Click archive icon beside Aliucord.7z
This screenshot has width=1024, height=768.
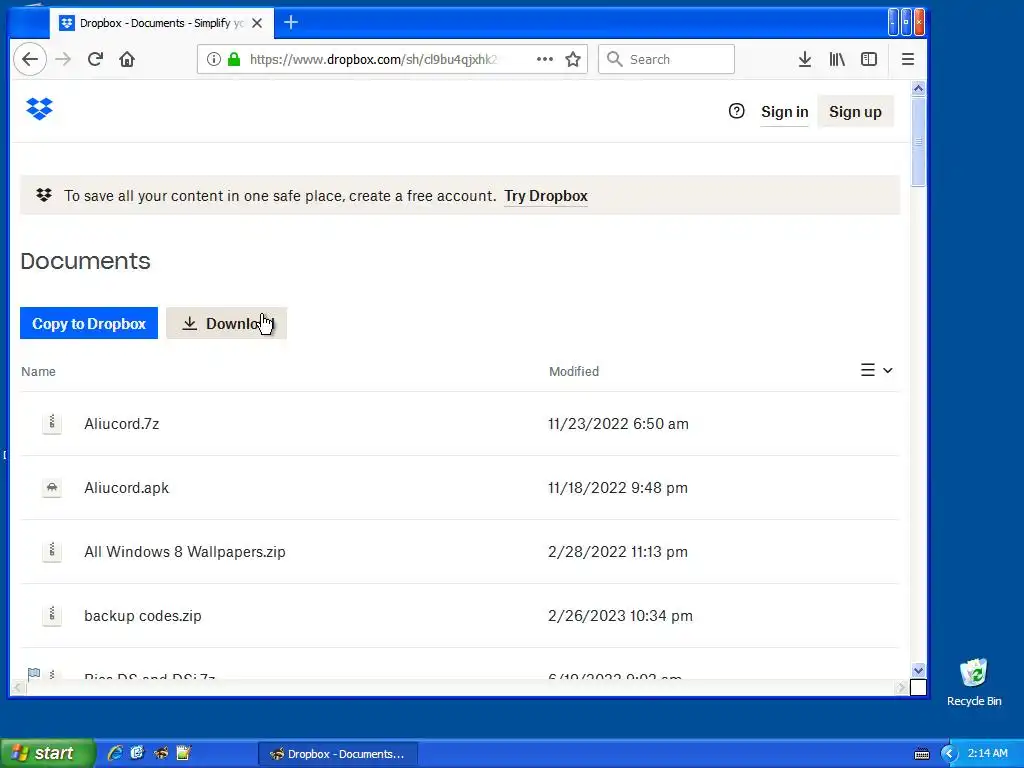[52, 423]
